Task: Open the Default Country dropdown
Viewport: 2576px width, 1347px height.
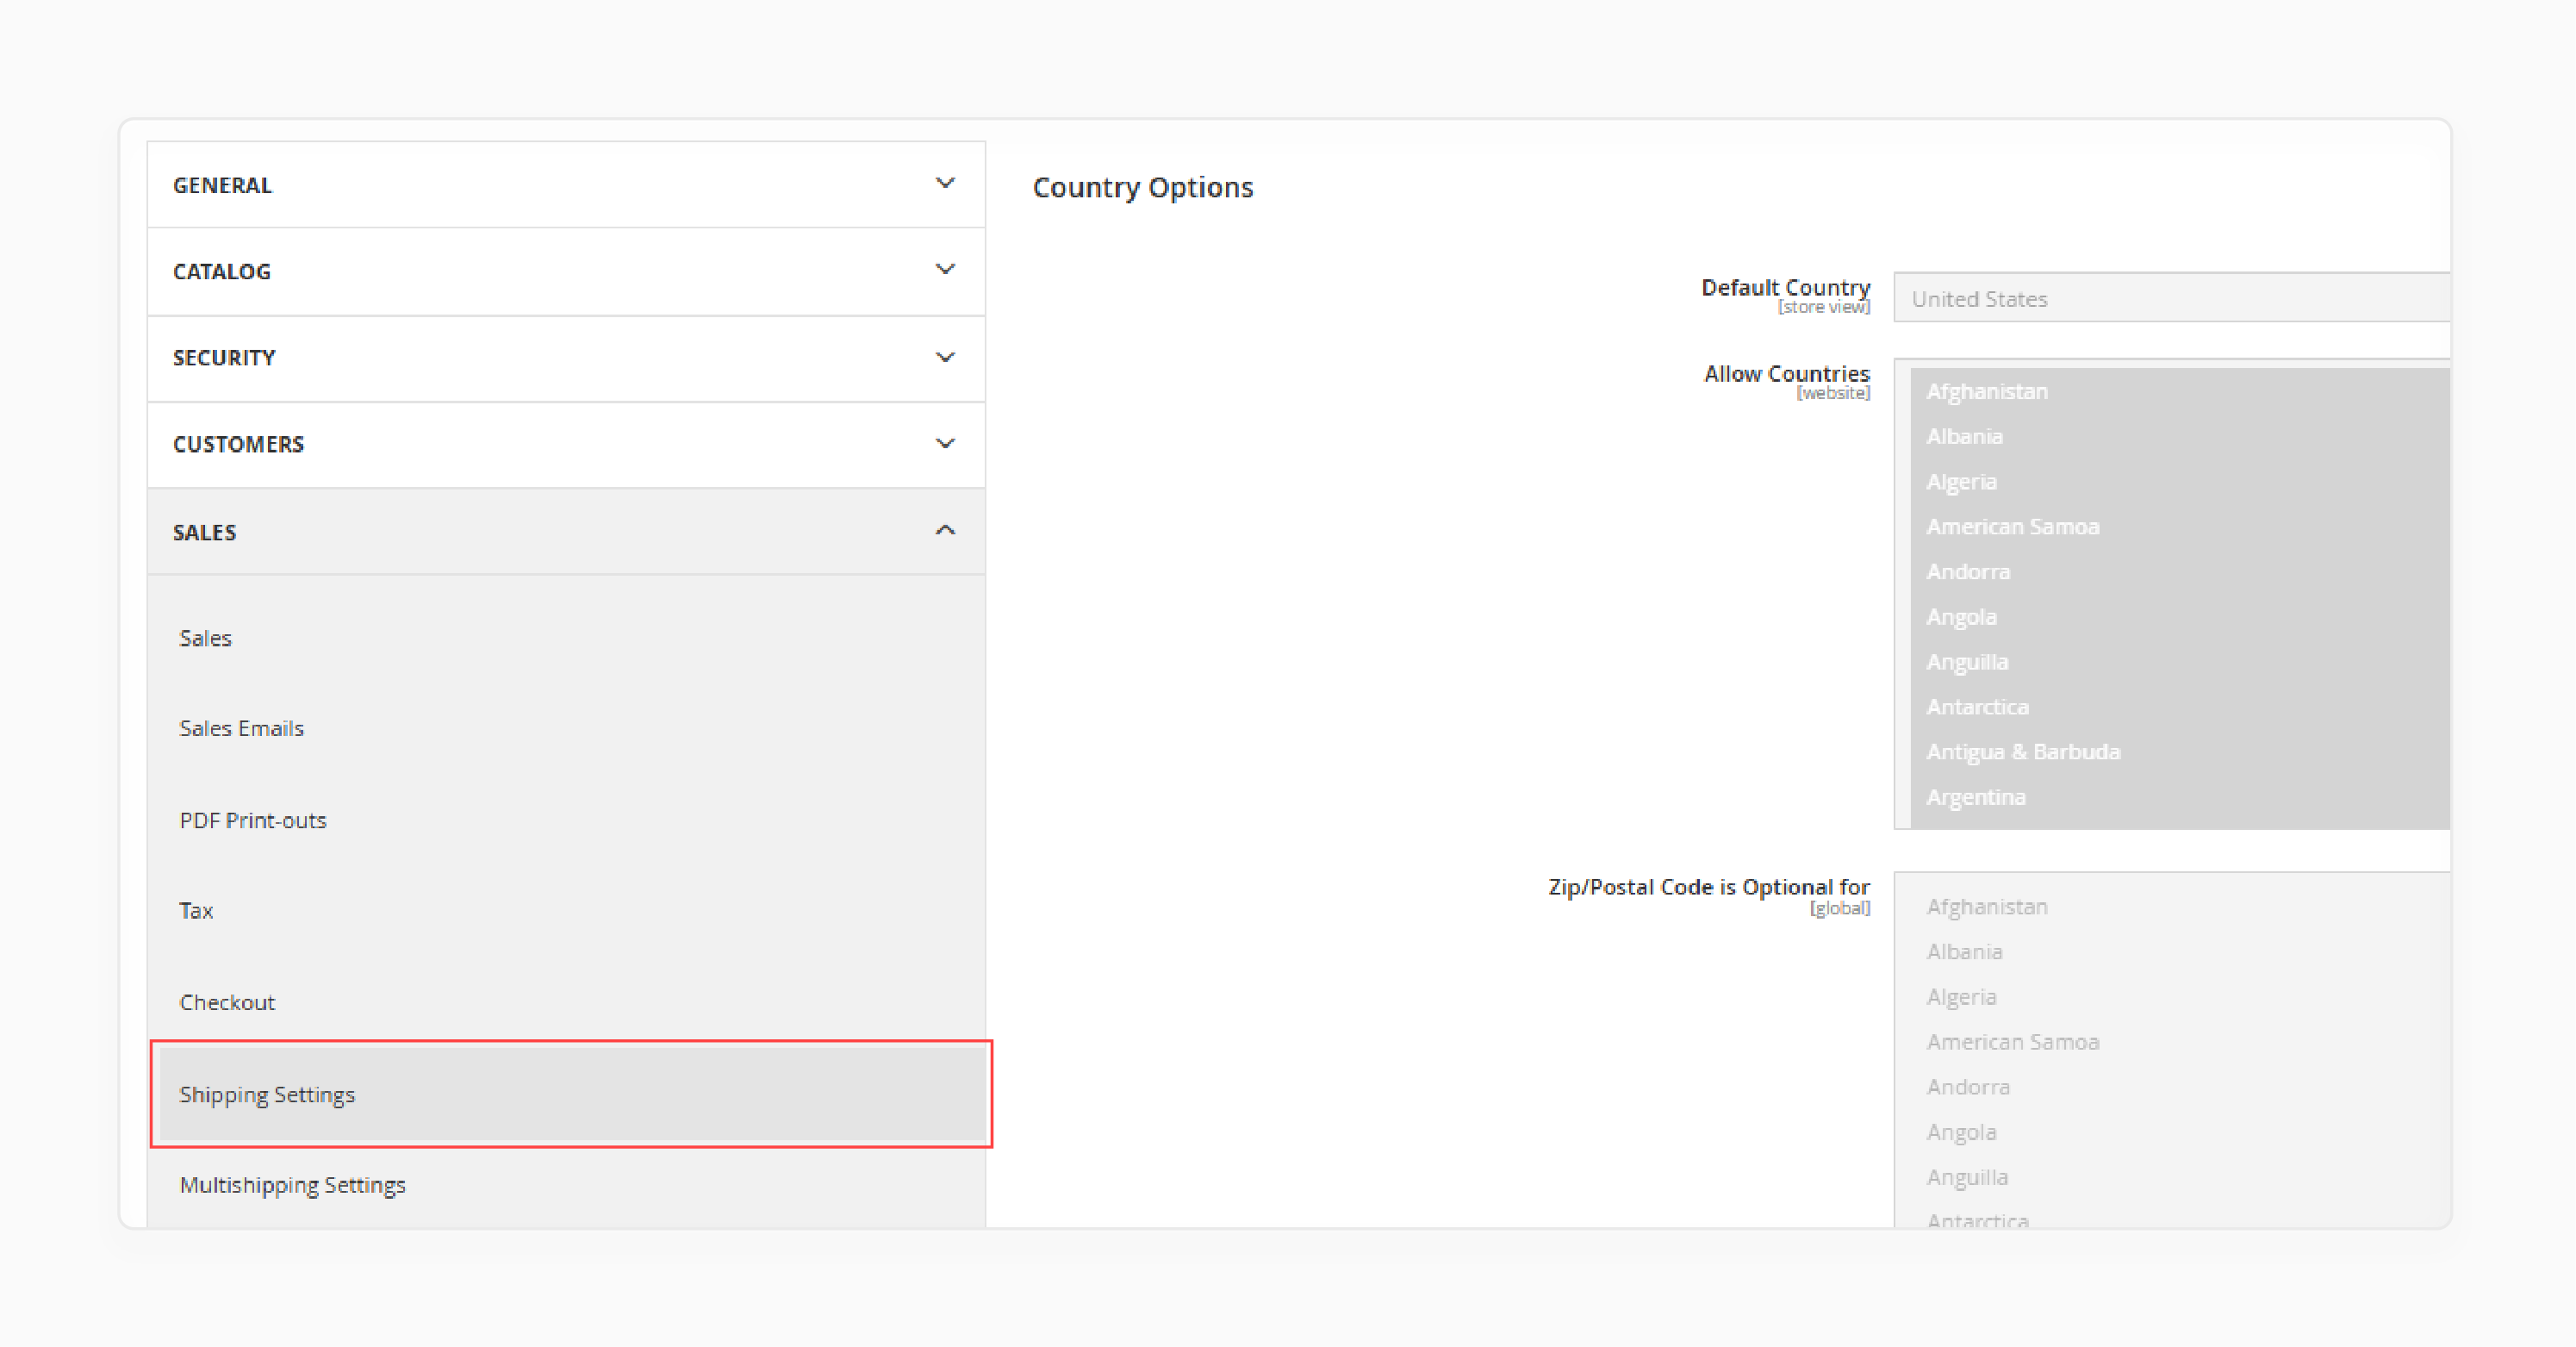Action: click(x=2172, y=298)
